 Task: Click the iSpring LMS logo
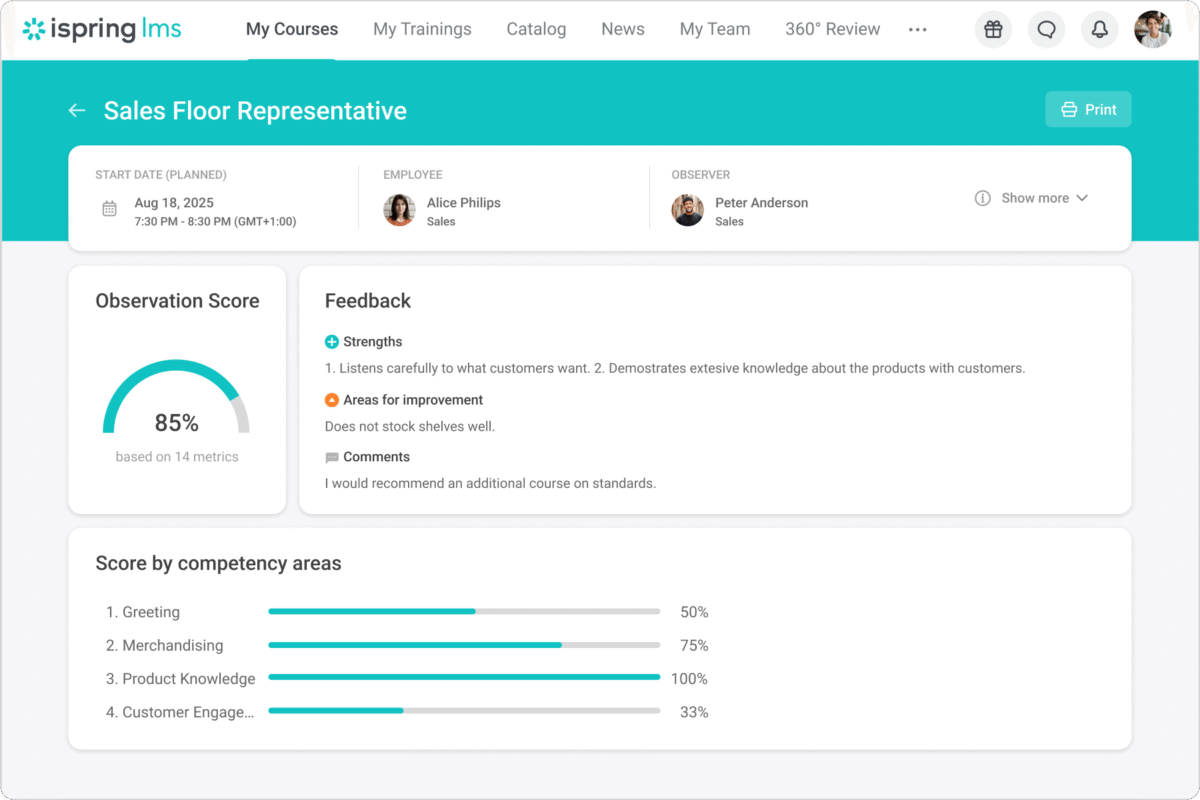(x=102, y=29)
